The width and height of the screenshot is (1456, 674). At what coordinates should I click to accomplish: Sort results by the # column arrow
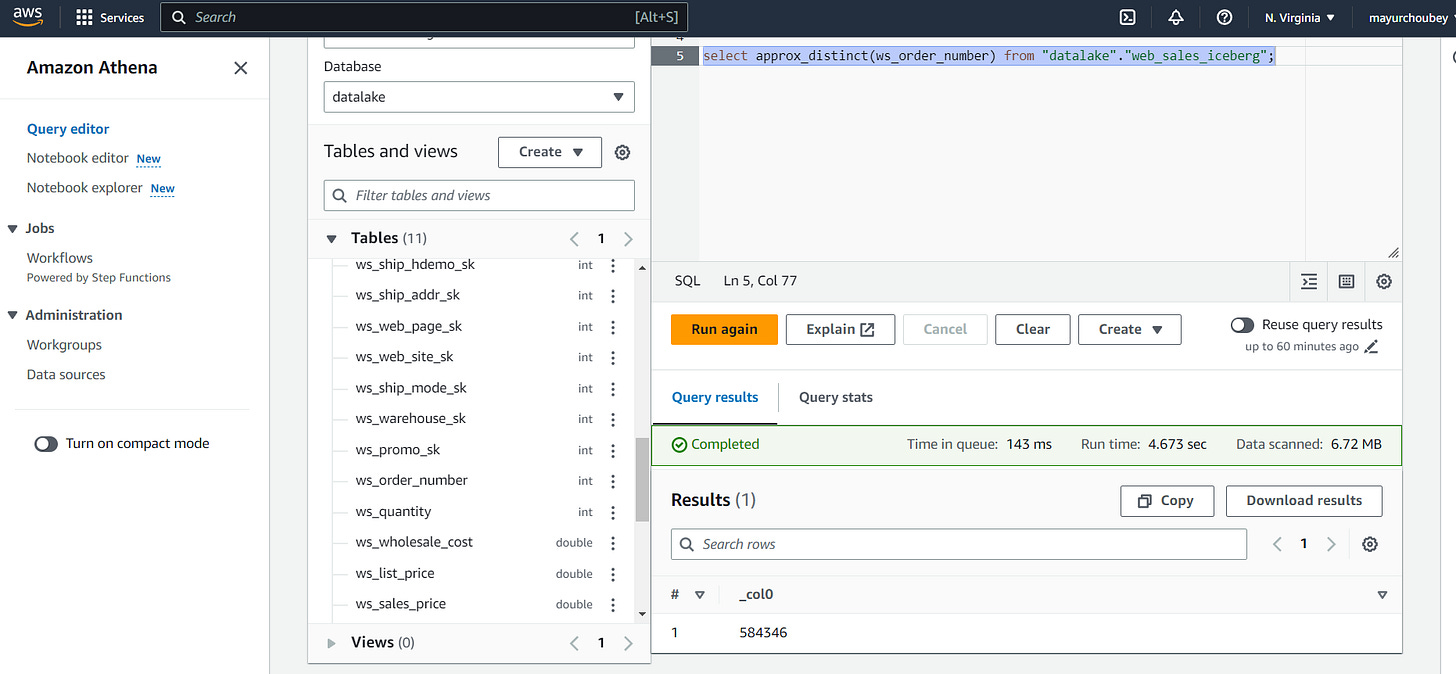pyautogui.click(x=700, y=595)
